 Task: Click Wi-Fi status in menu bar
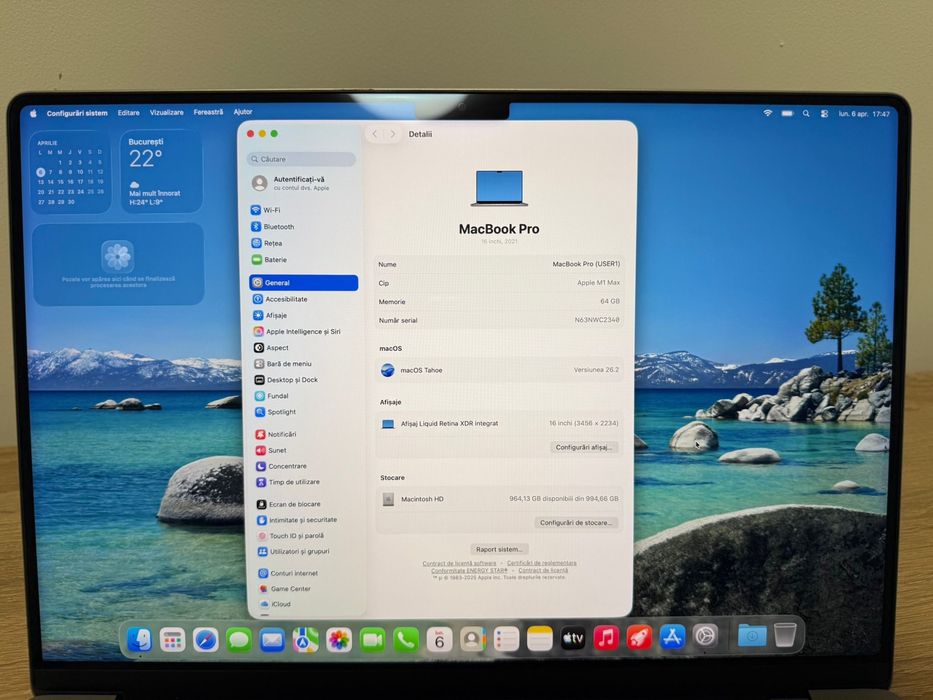point(768,113)
